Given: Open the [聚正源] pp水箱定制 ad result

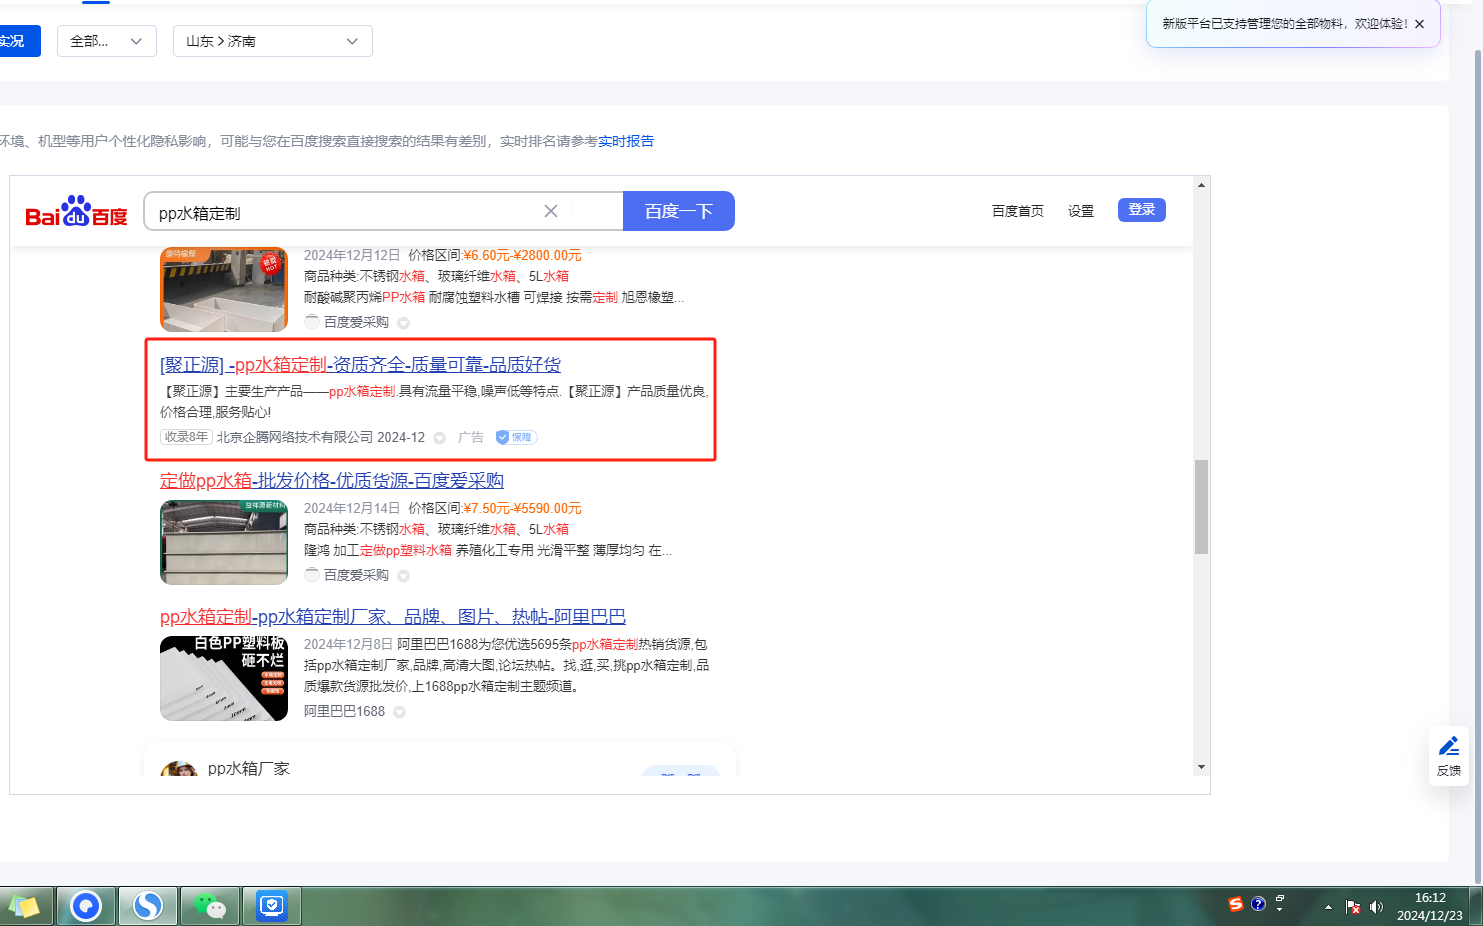Looking at the screenshot, I should (360, 365).
